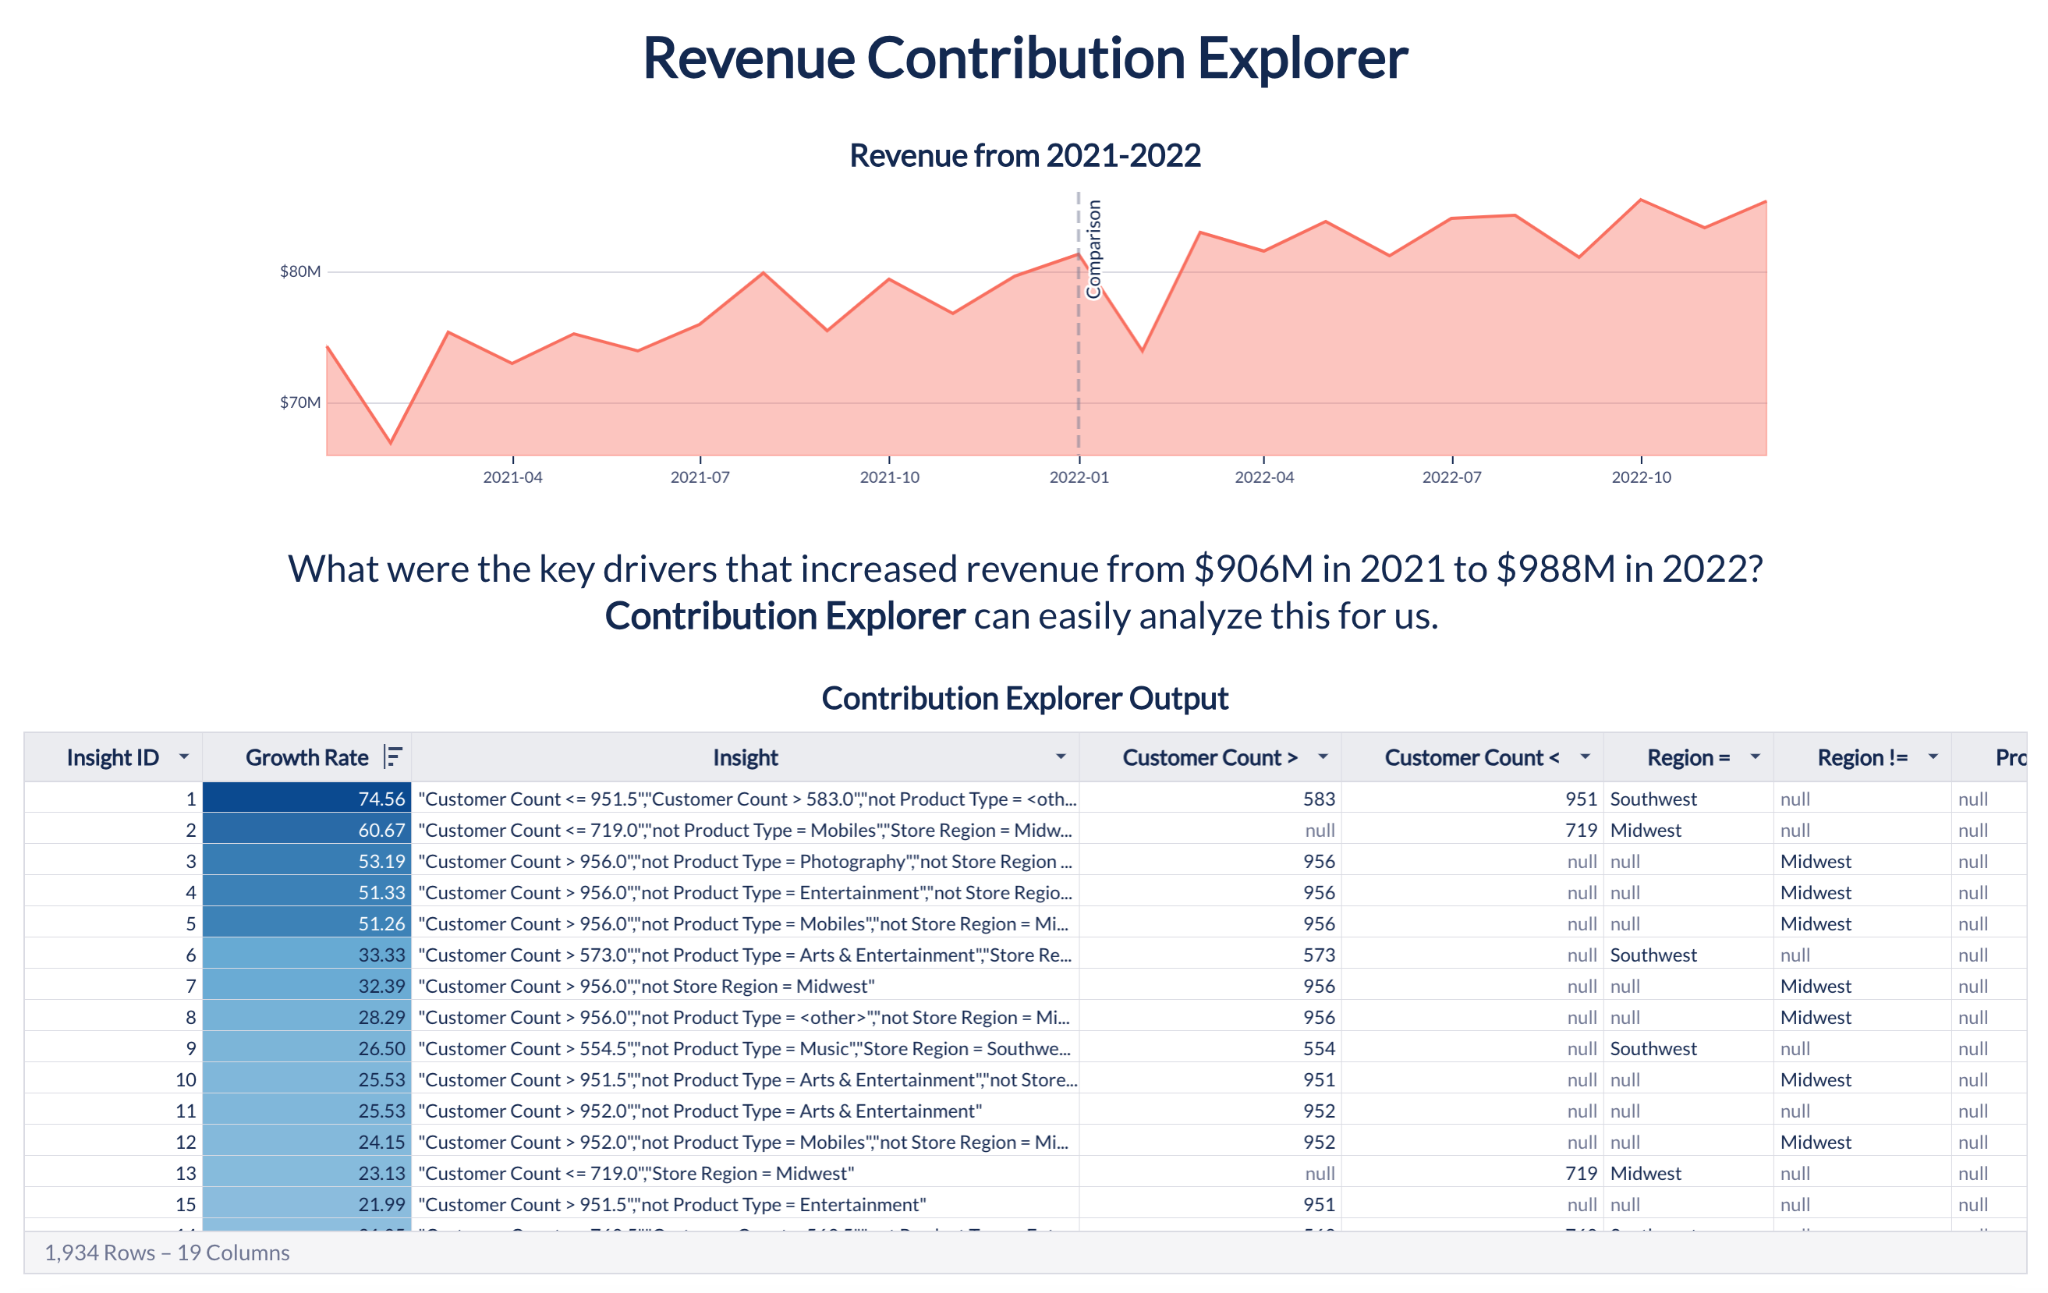Click the $80M y-axis label
This screenshot has width=2048, height=1293.
(300, 272)
